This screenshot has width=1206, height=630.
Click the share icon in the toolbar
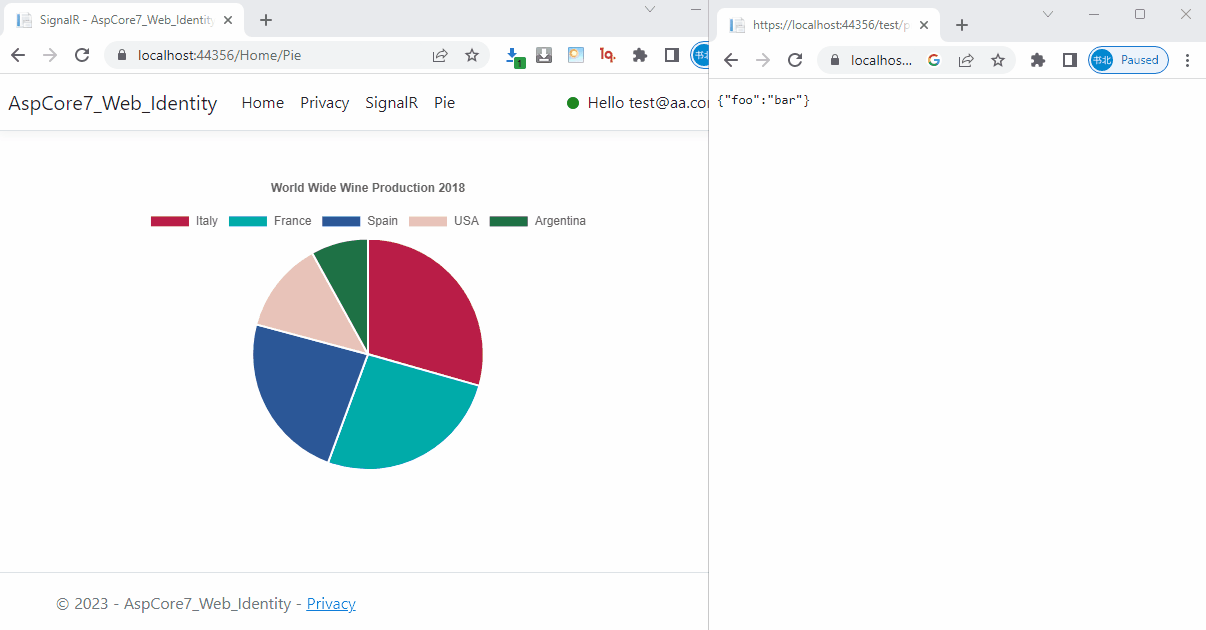(440, 57)
